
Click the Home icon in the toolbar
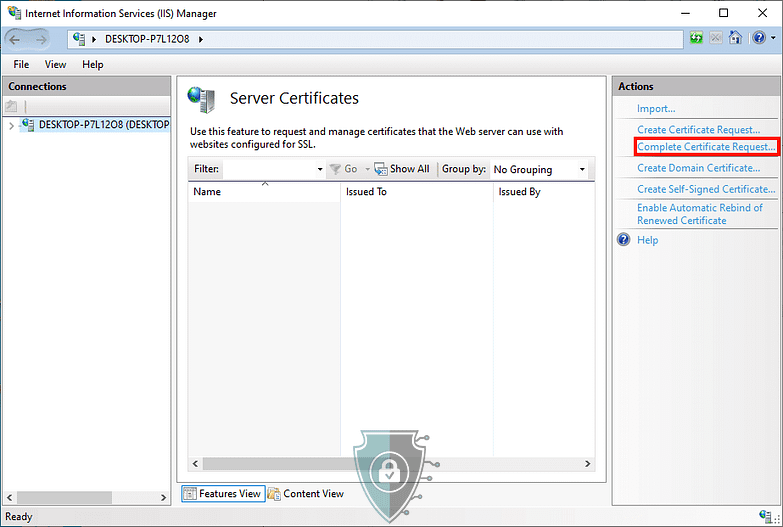[x=735, y=39]
